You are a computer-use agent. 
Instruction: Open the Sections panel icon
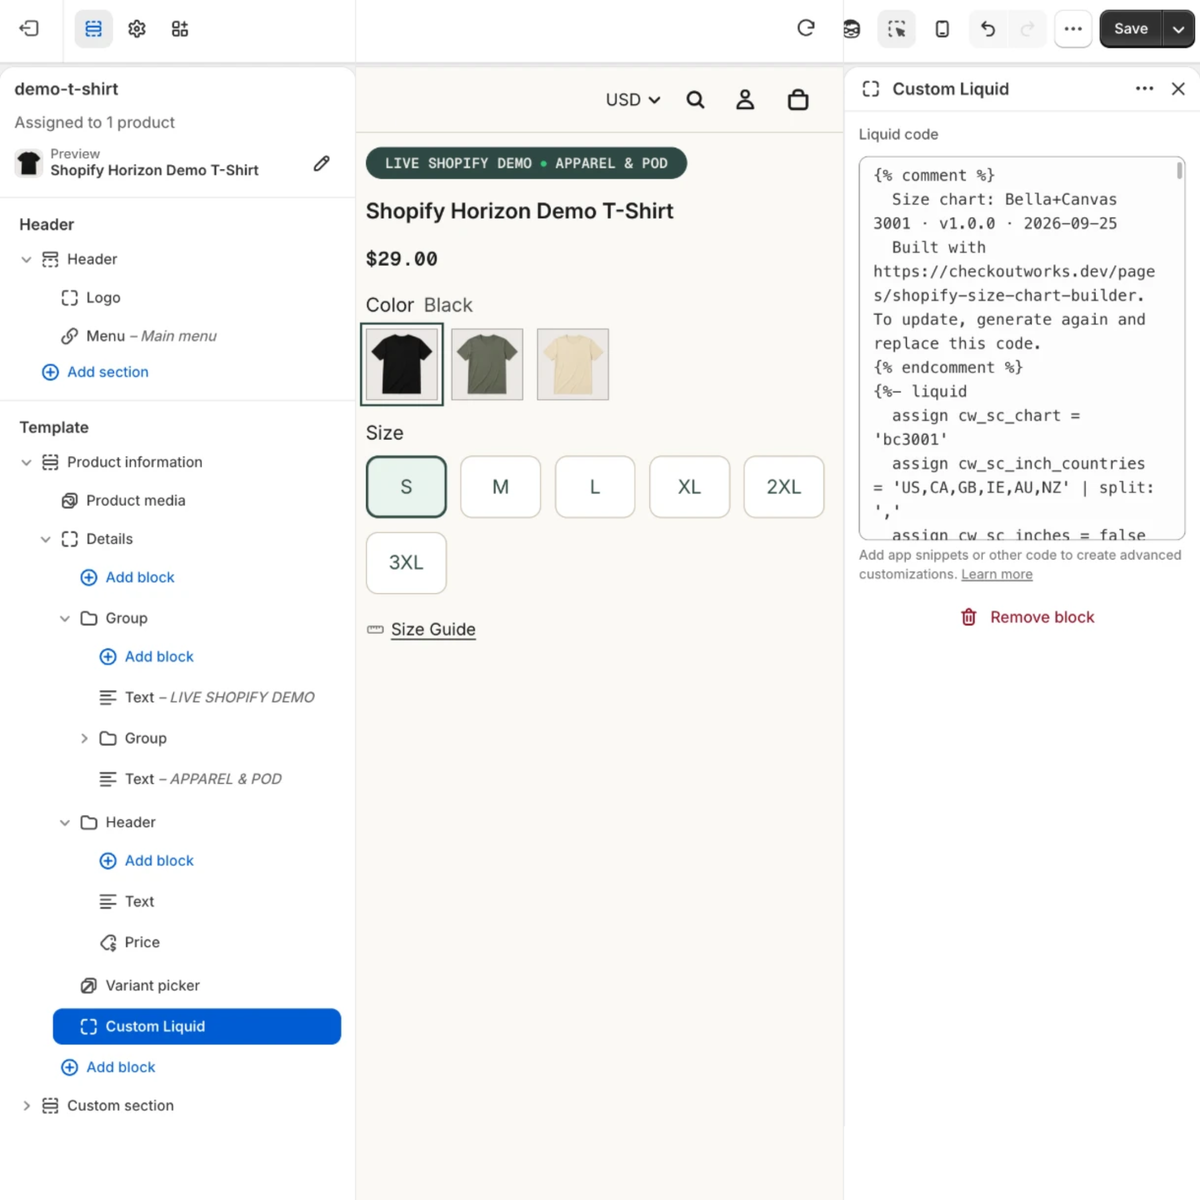tap(93, 29)
